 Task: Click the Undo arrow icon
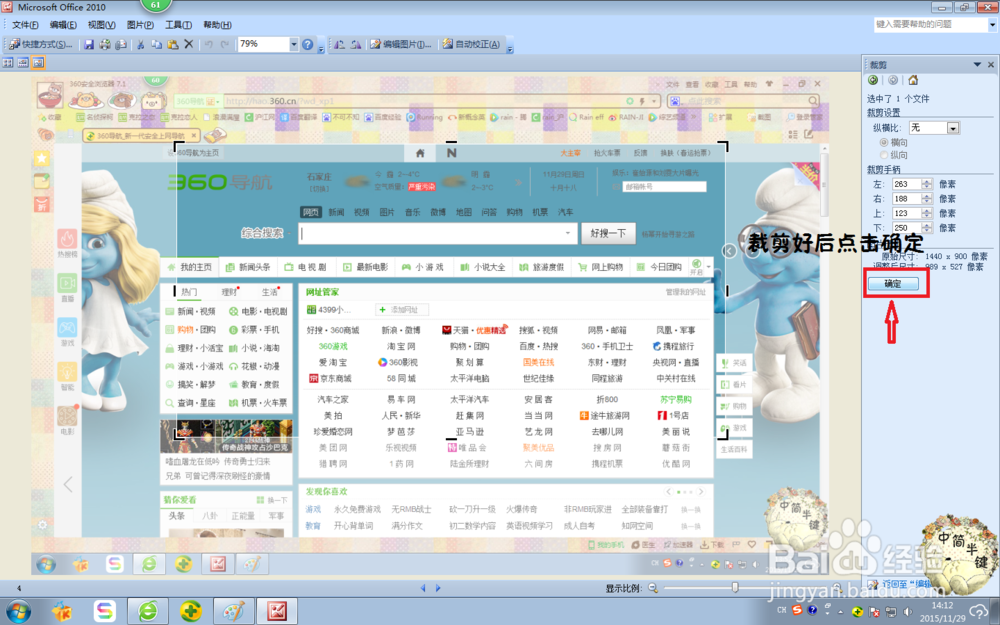pyautogui.click(x=209, y=44)
